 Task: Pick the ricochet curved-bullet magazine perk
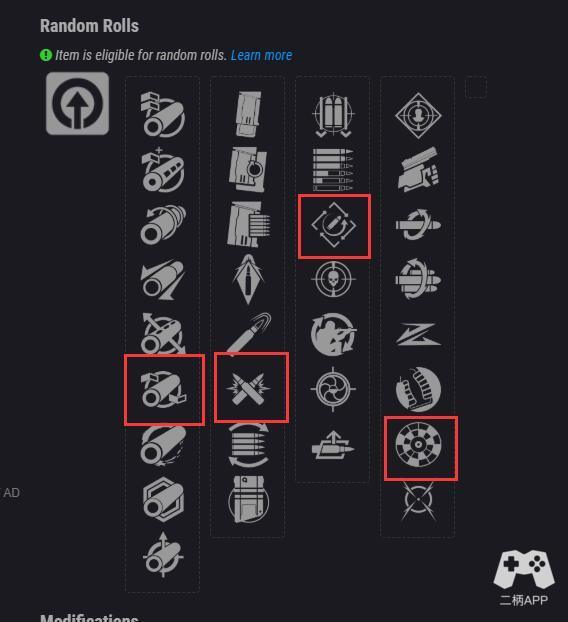pos(249,333)
